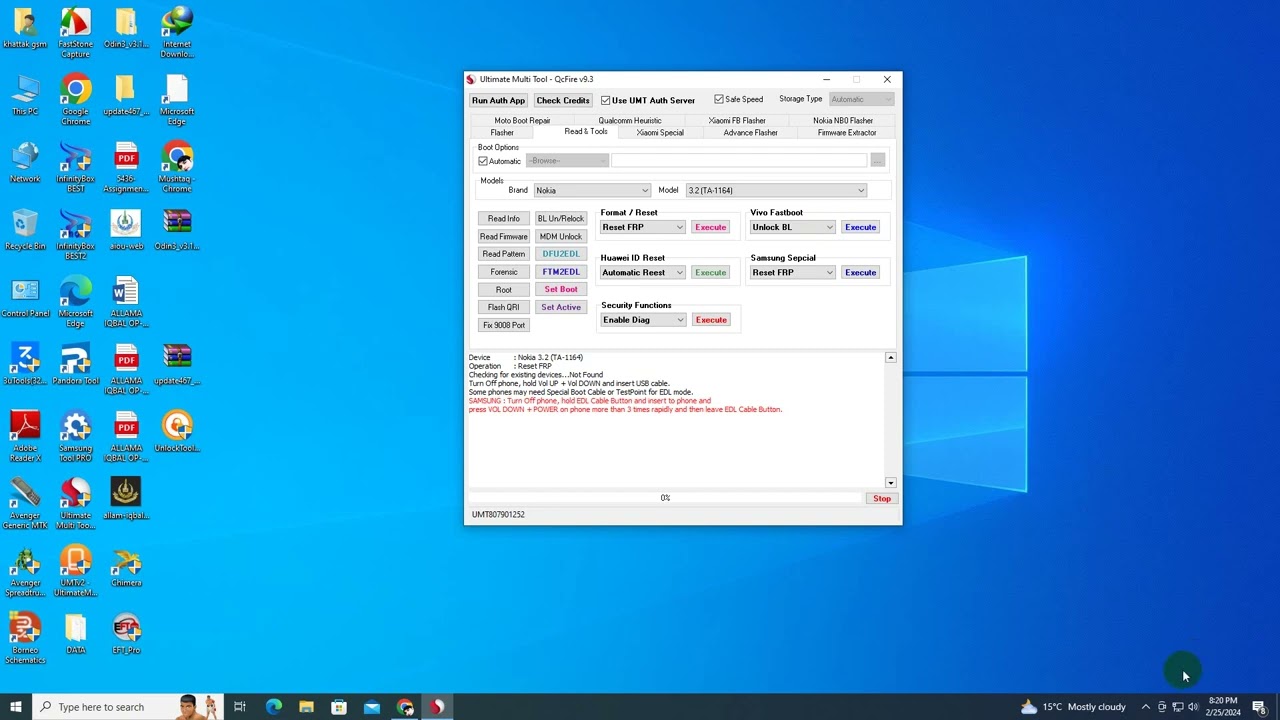Select the Adobe Reader X desktop icon
1280x720 pixels.
[25, 436]
